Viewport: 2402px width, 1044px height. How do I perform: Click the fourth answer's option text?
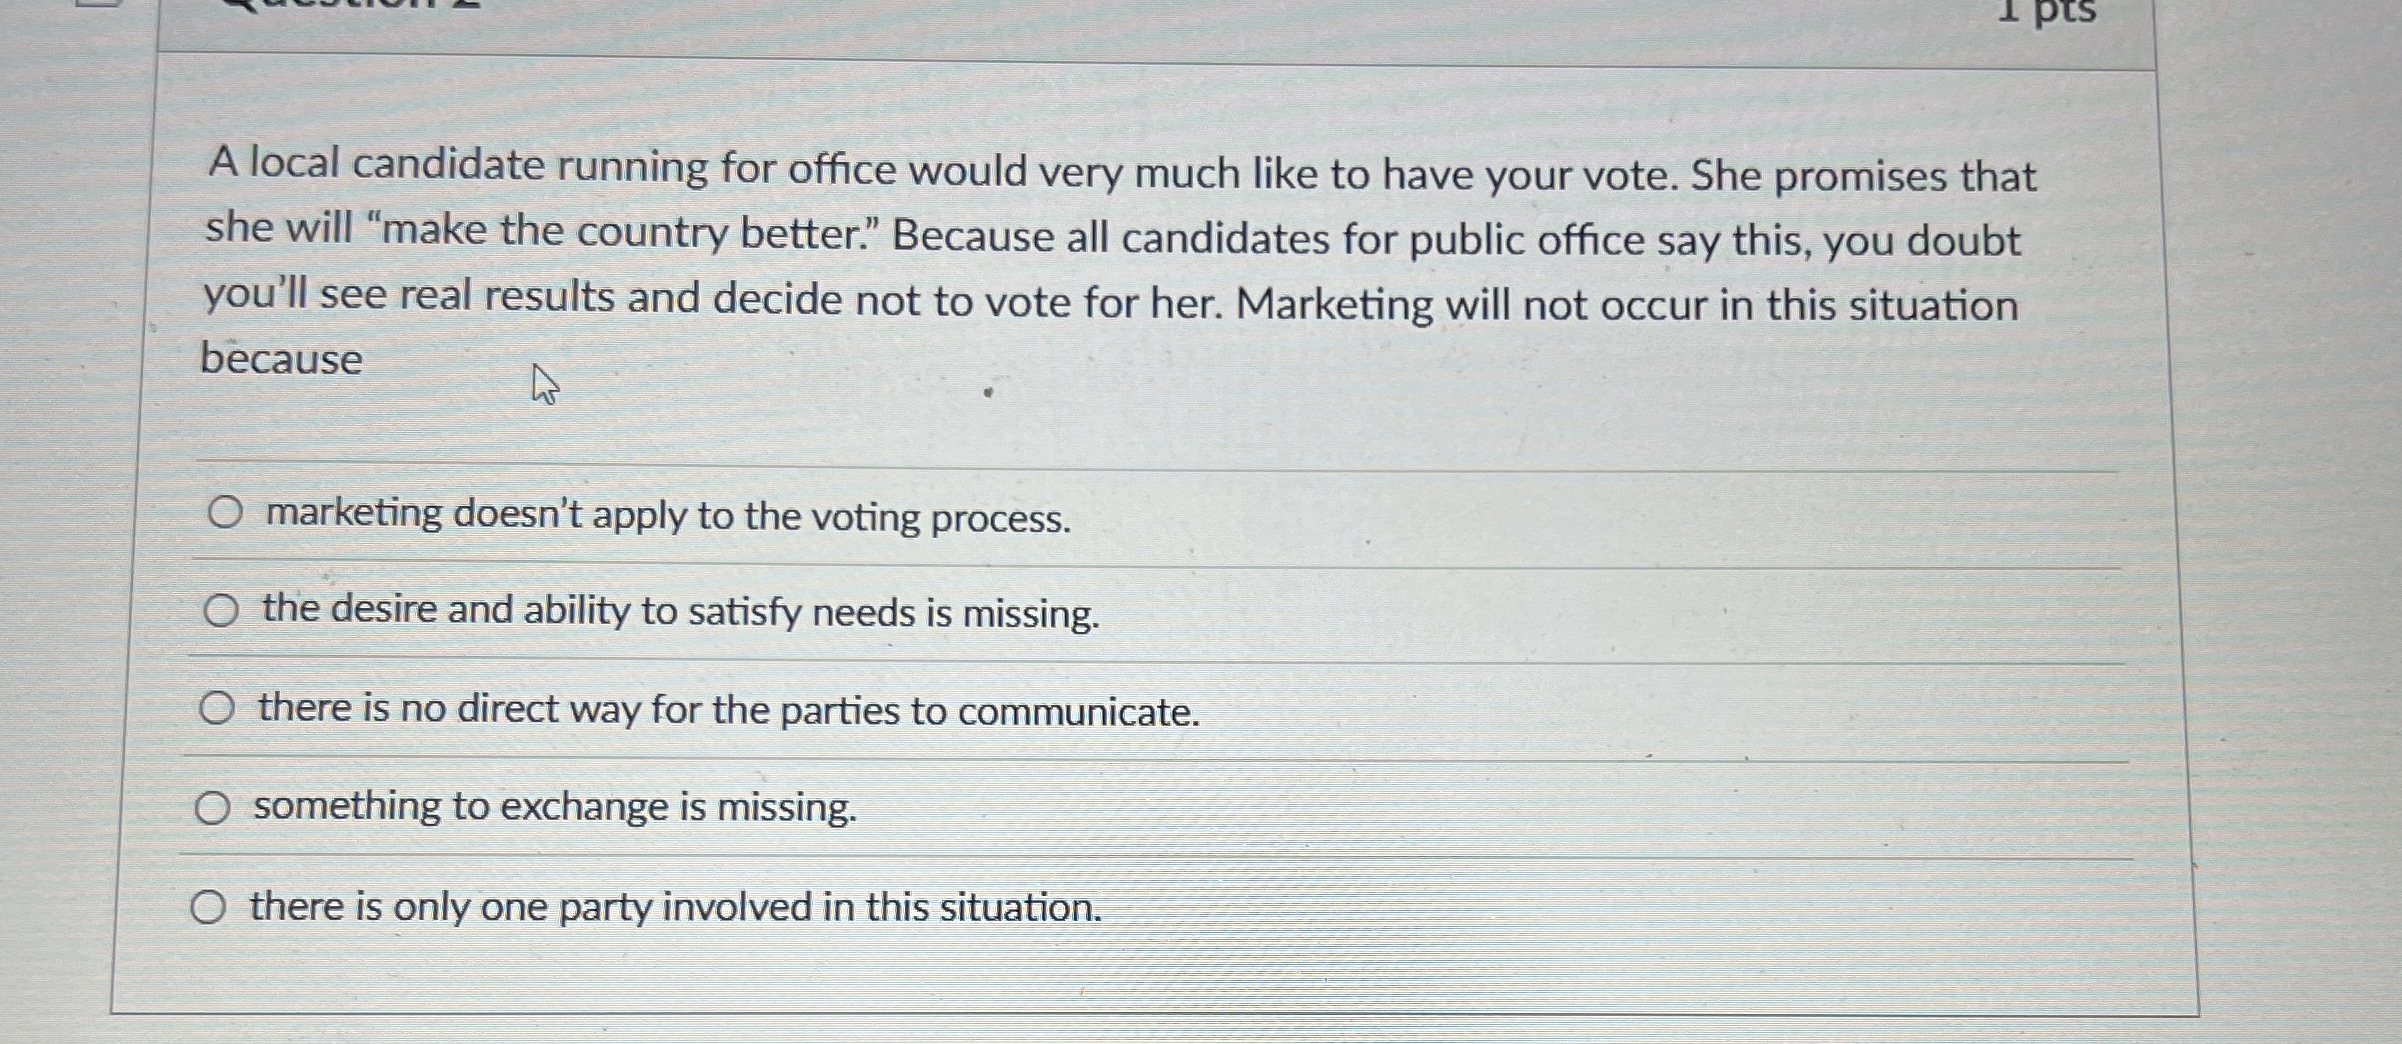[554, 806]
